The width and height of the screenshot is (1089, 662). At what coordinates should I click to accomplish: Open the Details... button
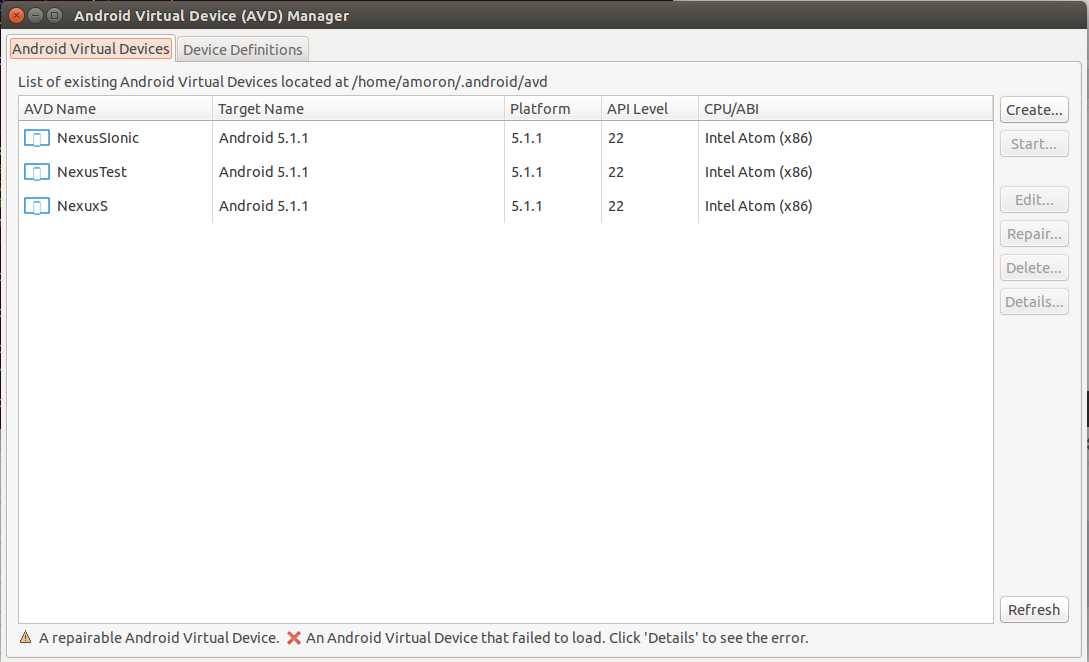click(1034, 302)
